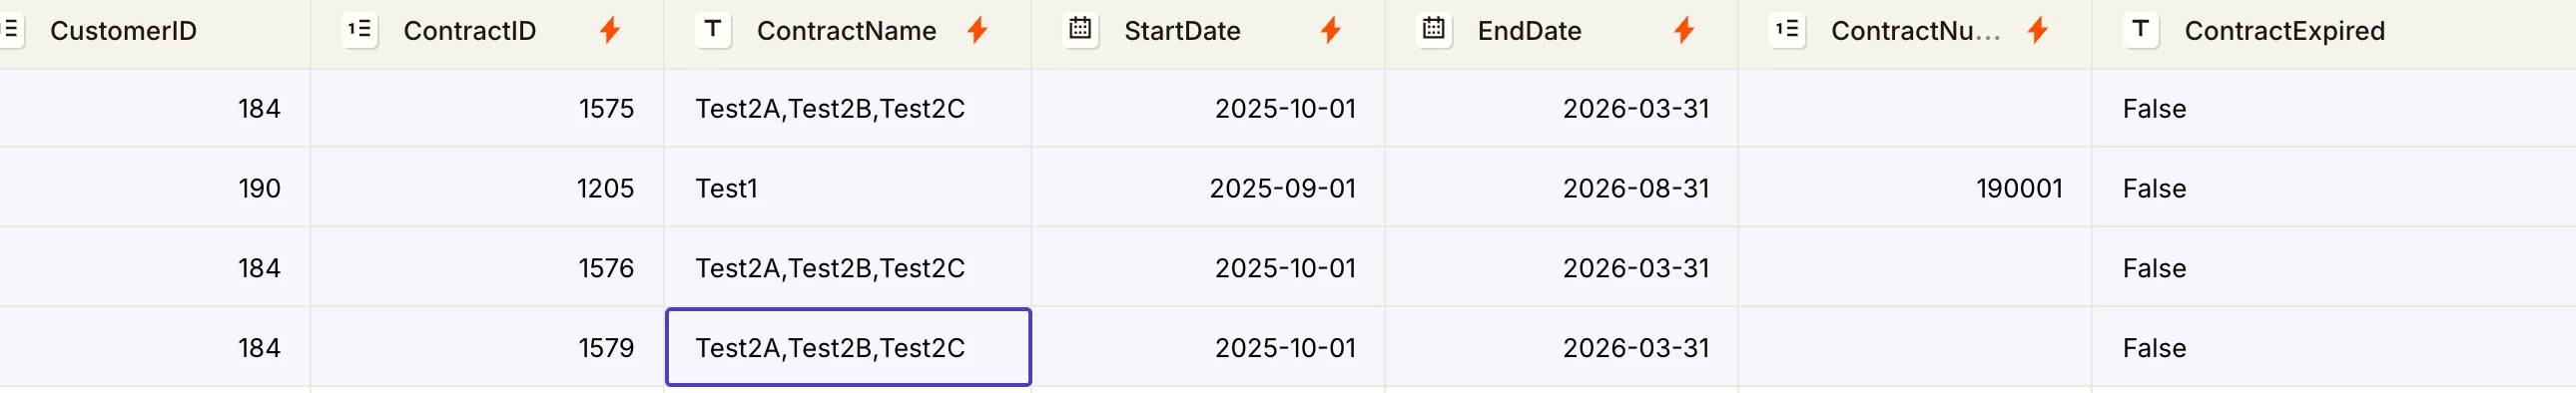2576x393 pixels.
Task: Click the number type icon for ContractID
Action: (360, 29)
